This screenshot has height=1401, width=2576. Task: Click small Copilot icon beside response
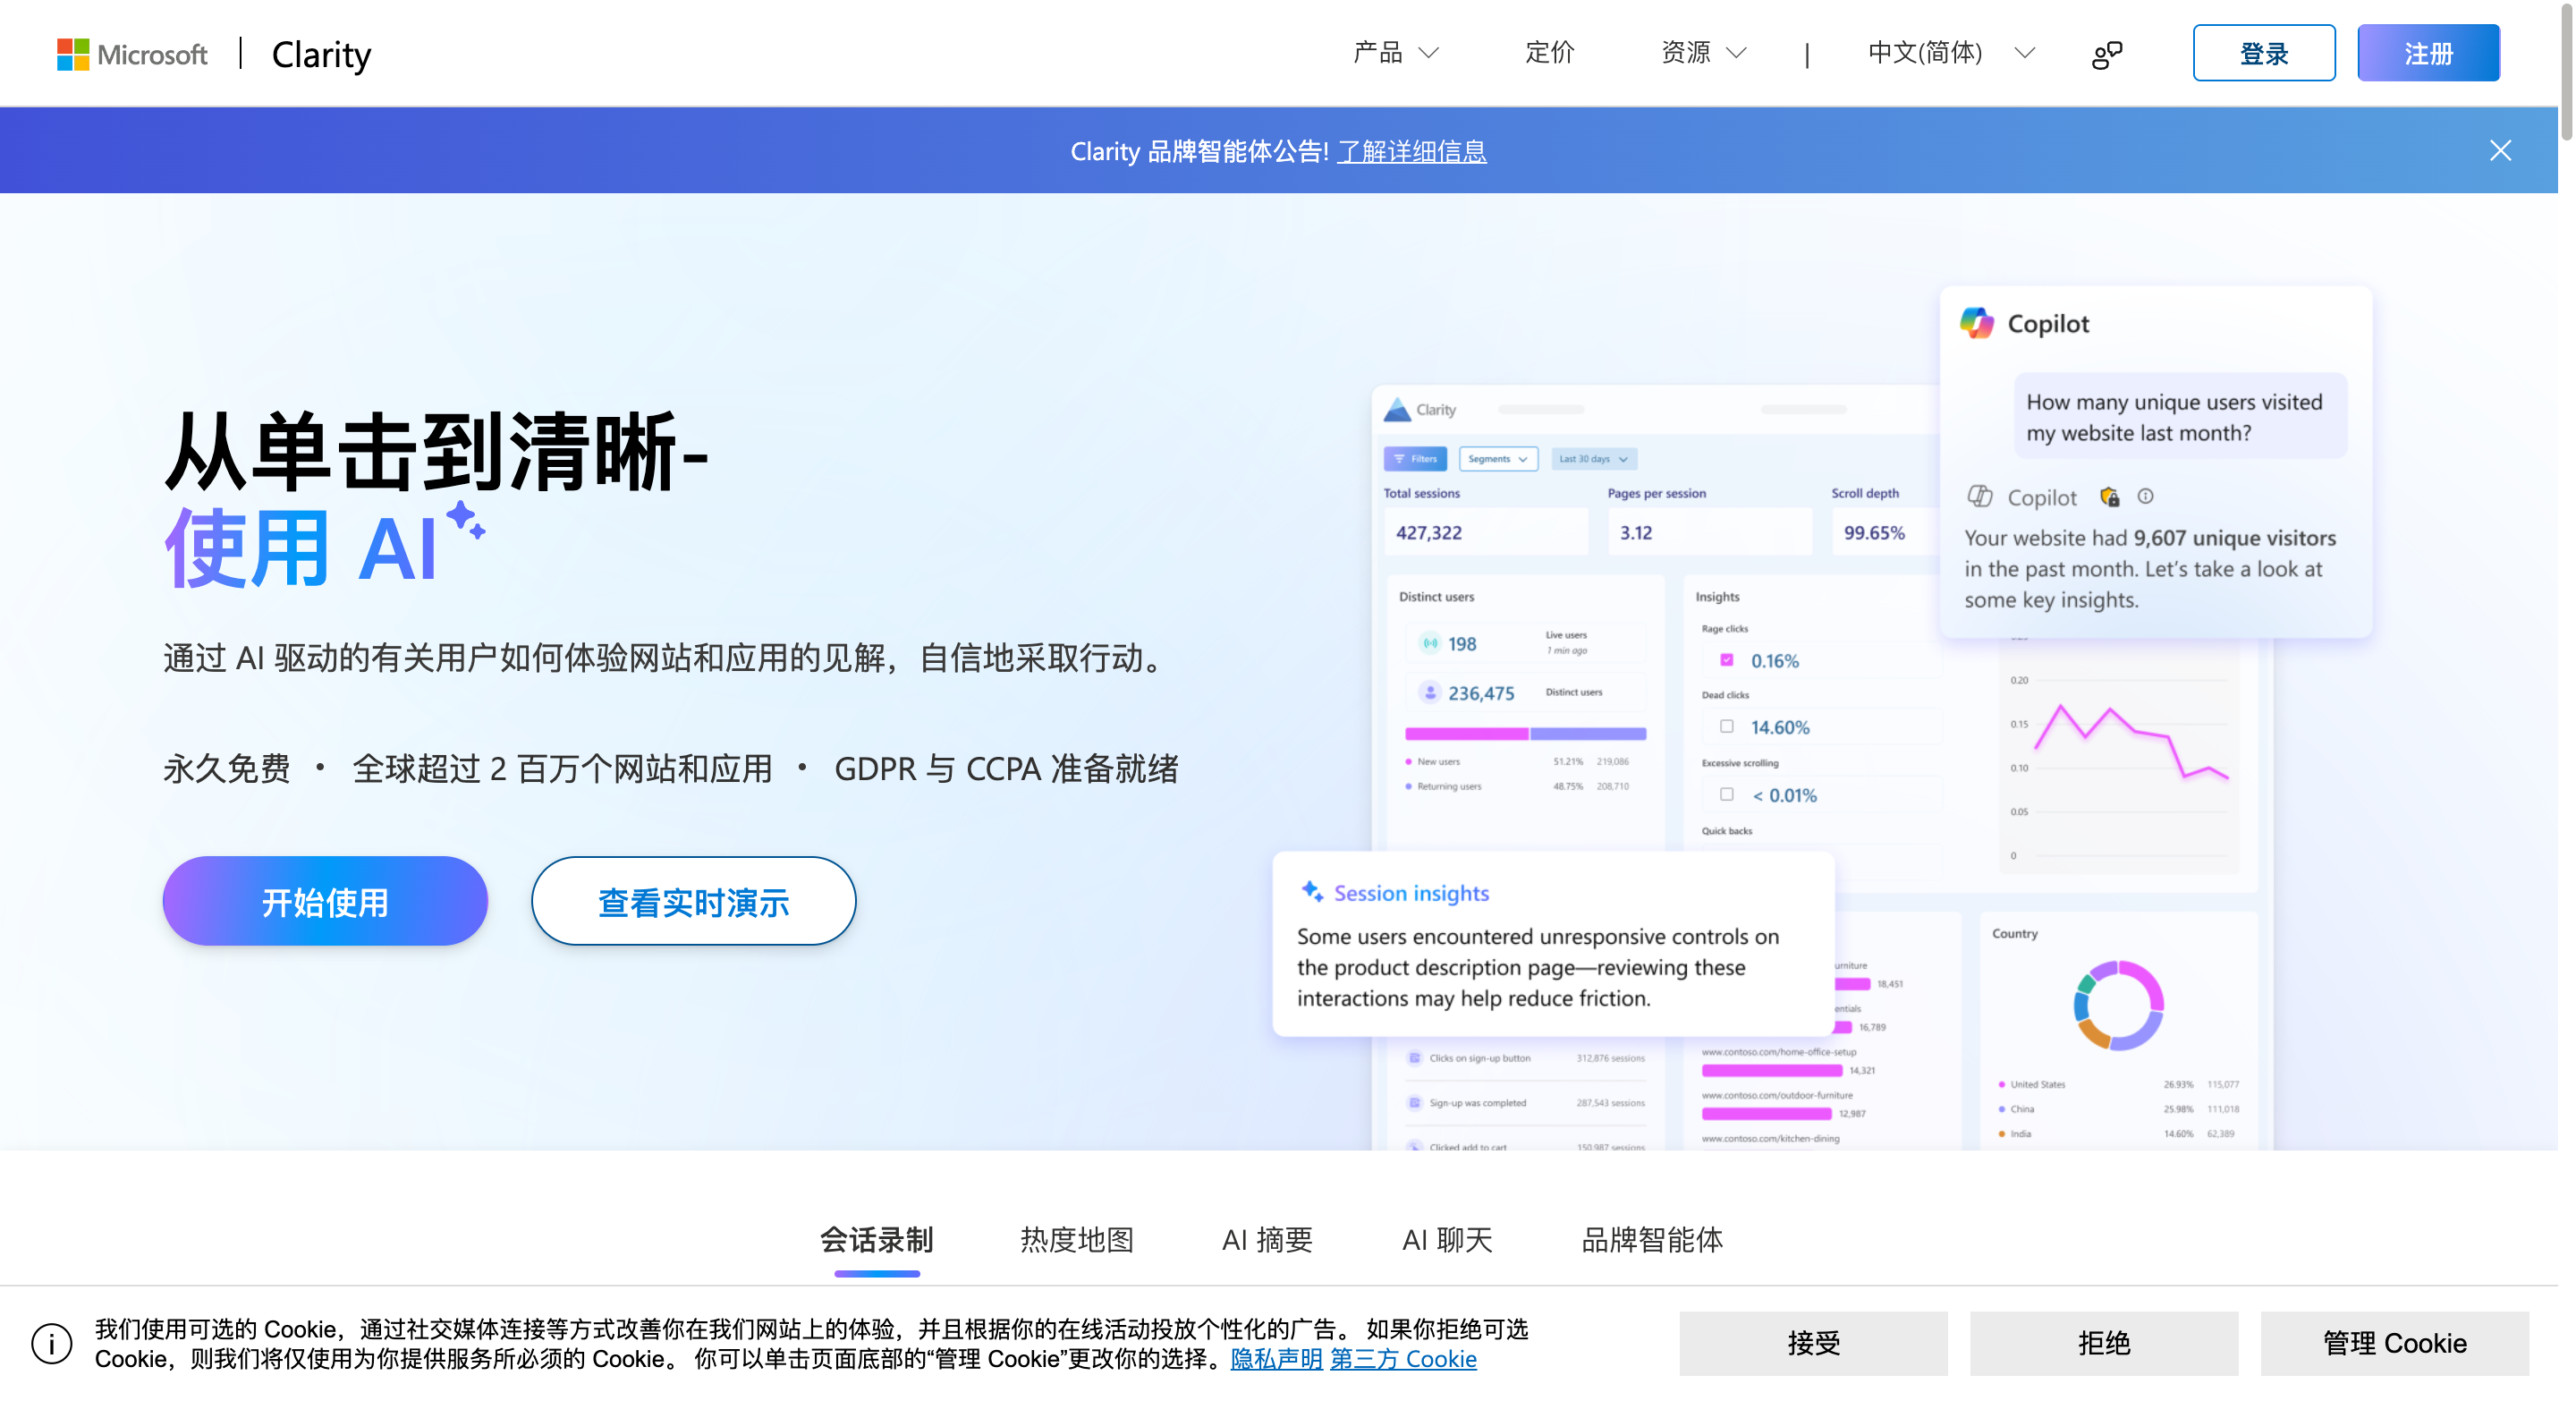(x=1979, y=496)
